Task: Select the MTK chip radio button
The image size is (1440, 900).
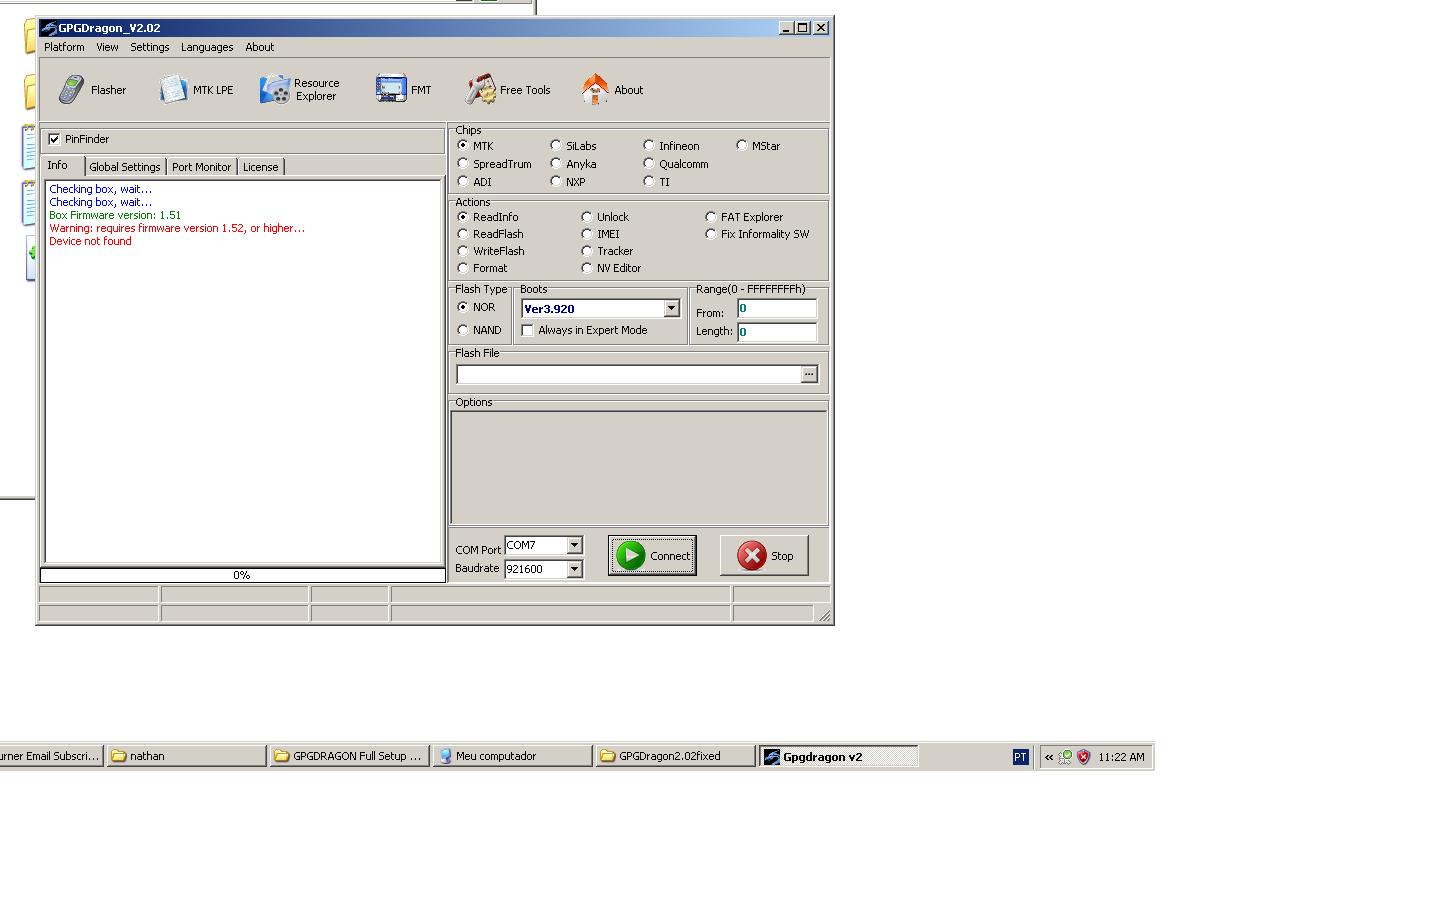Action: point(463,146)
